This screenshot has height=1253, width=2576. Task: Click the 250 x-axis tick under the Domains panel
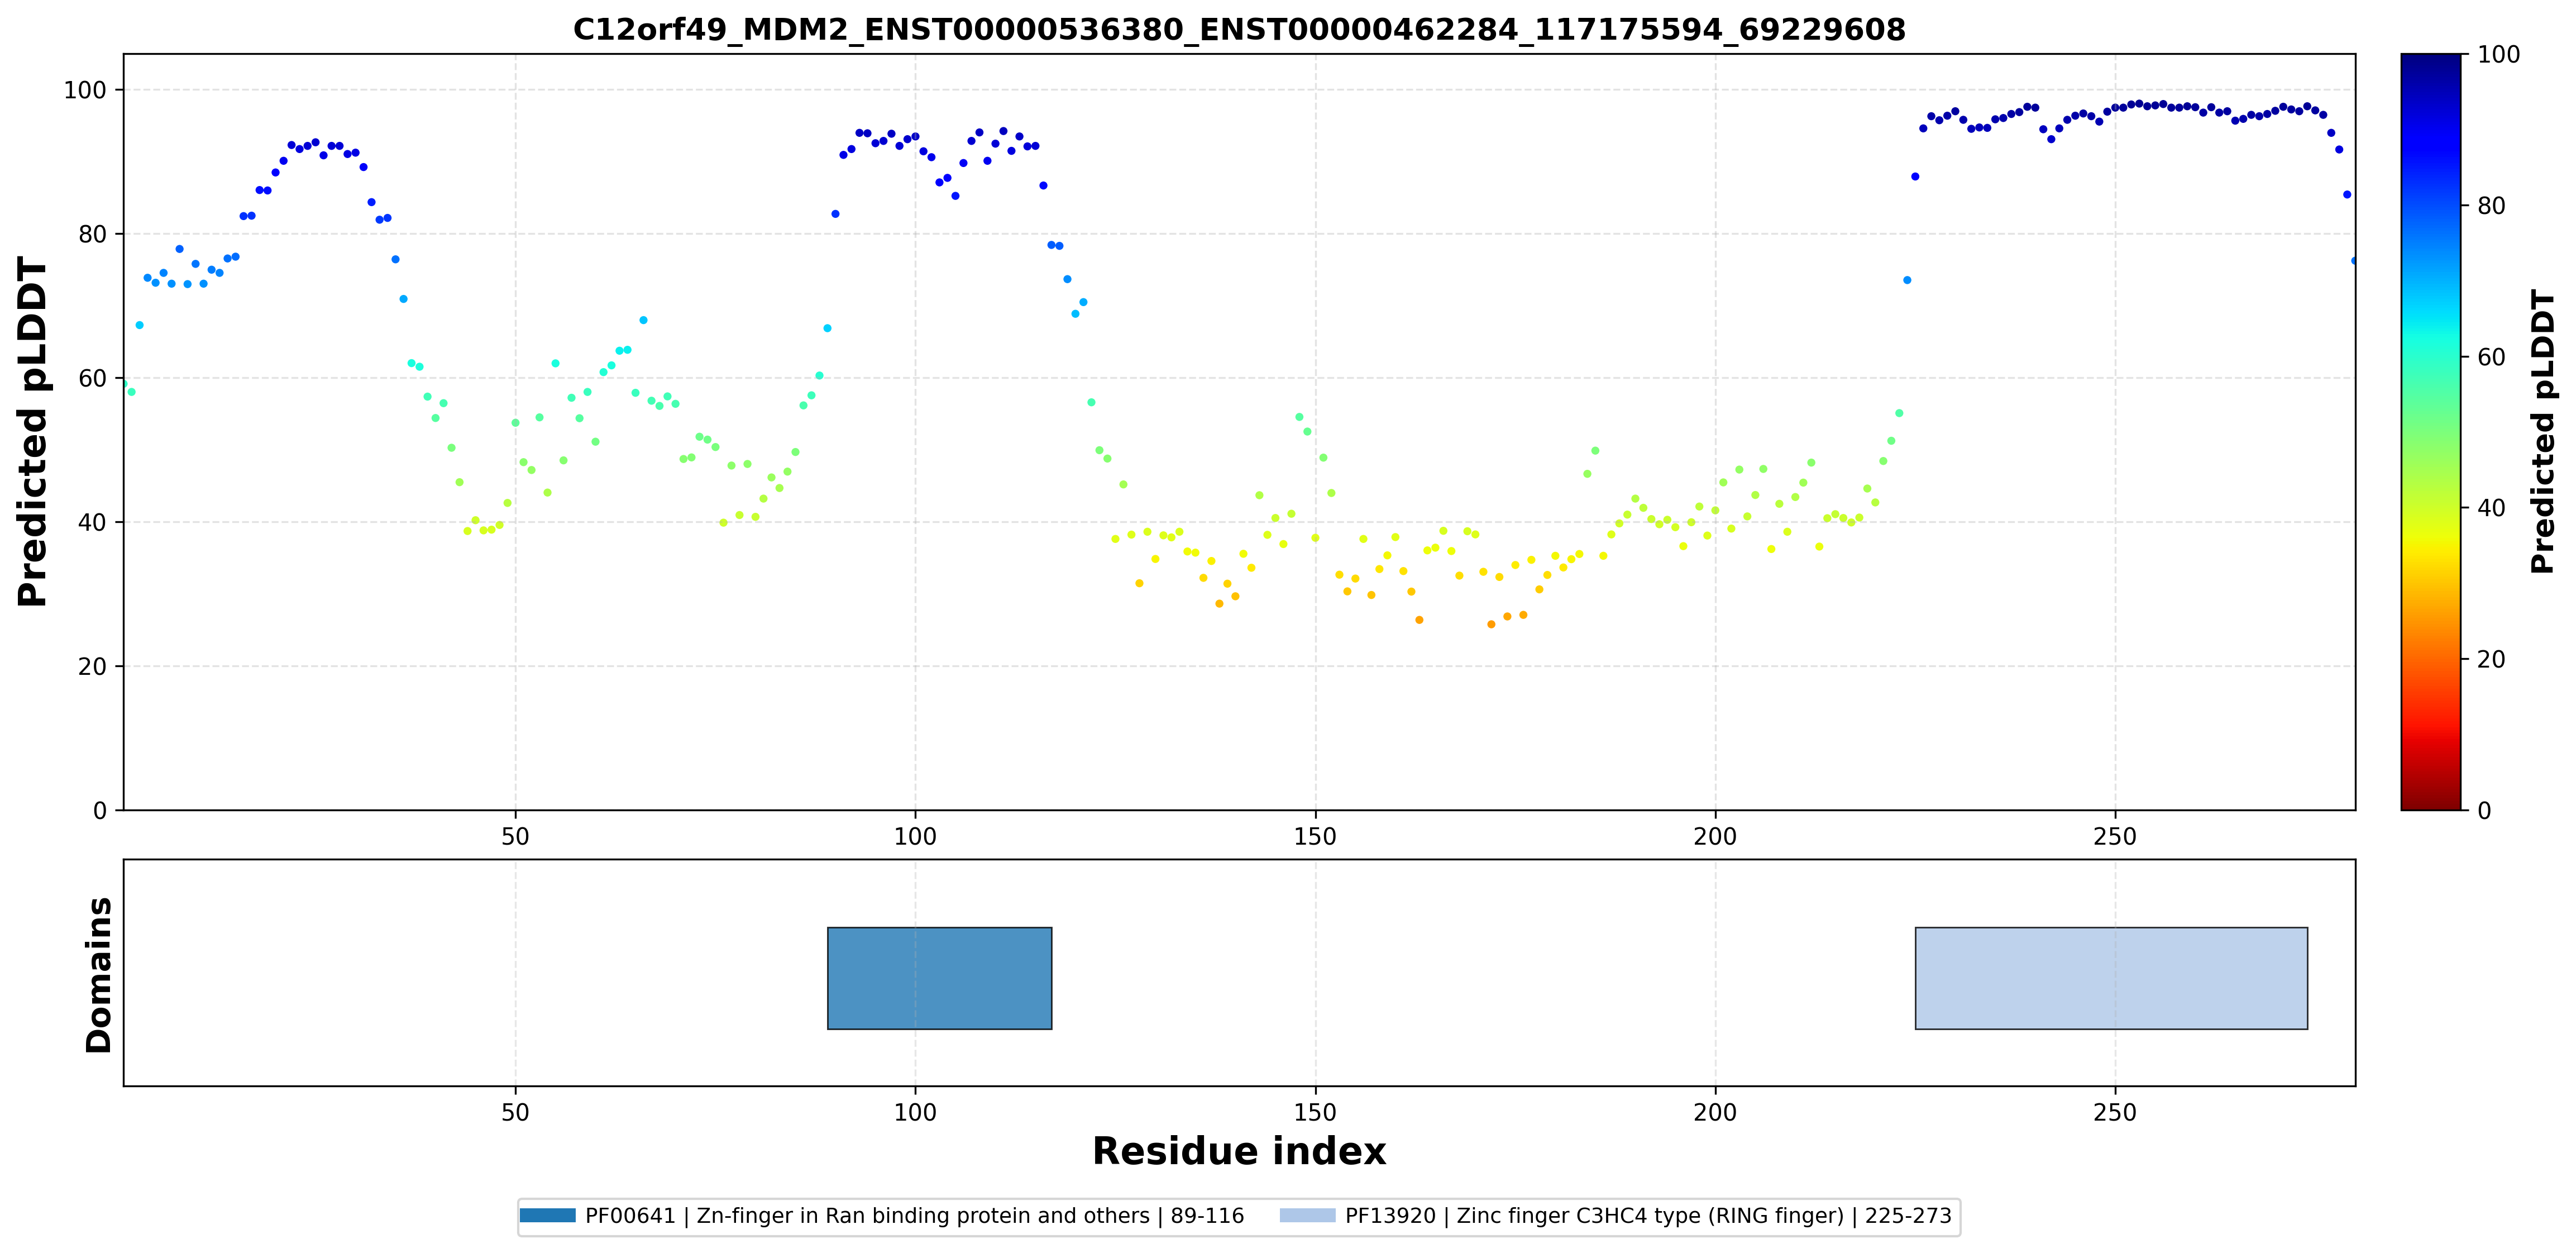[2115, 1113]
